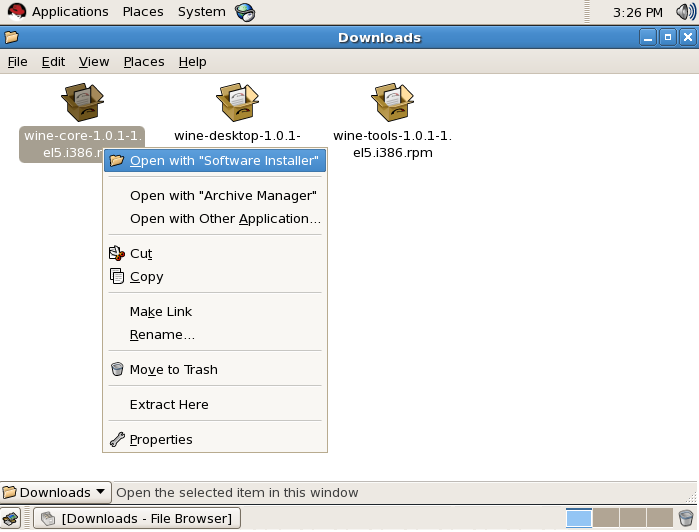Click the wine-desktop-1.0.1- filename label
The width and height of the screenshot is (699, 532).
coord(237,136)
